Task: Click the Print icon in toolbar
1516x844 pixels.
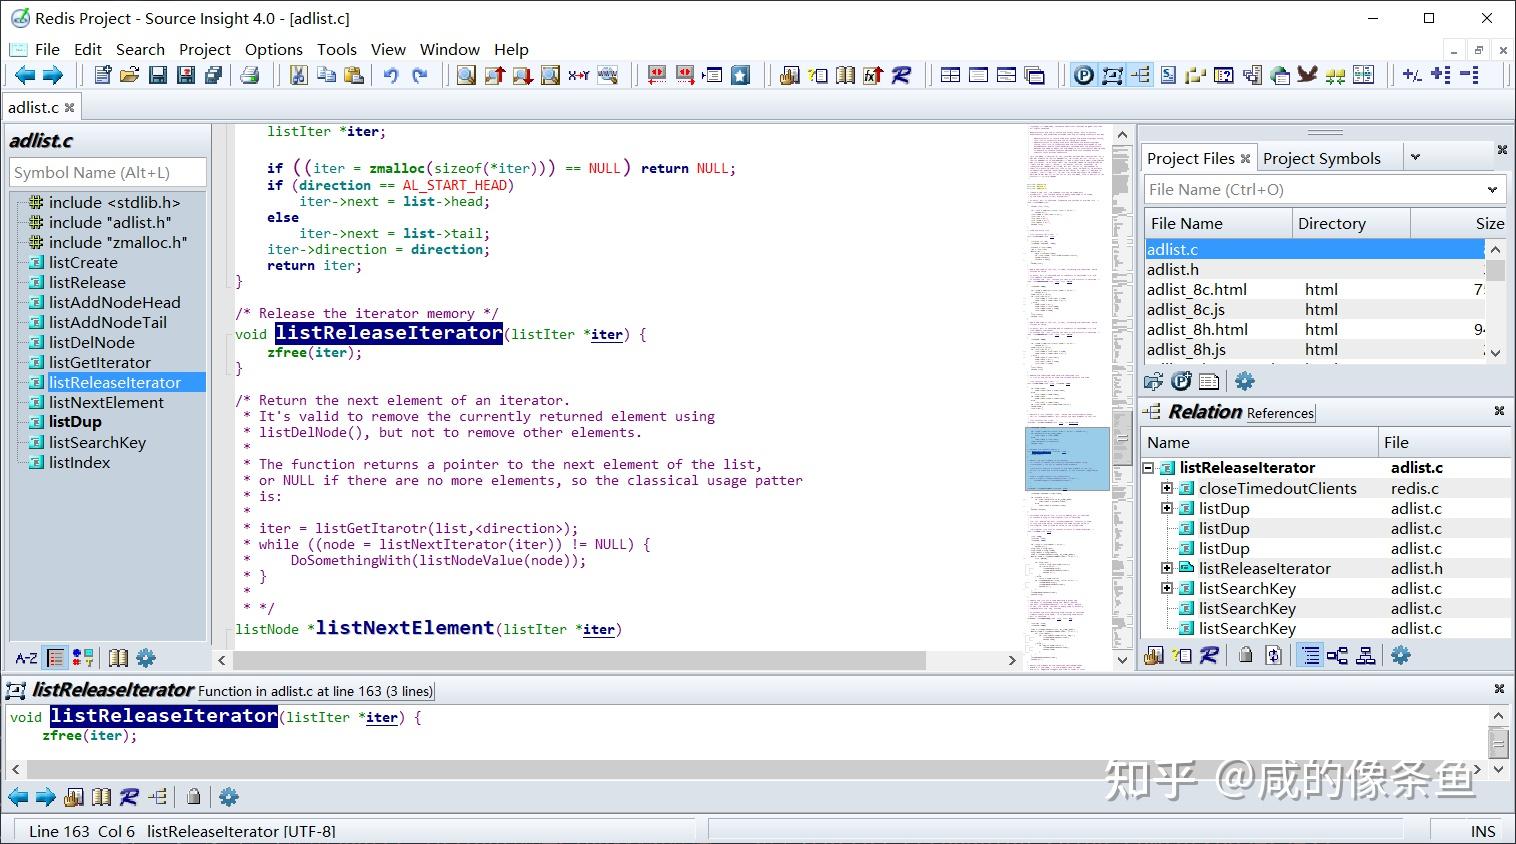Action: click(250, 75)
